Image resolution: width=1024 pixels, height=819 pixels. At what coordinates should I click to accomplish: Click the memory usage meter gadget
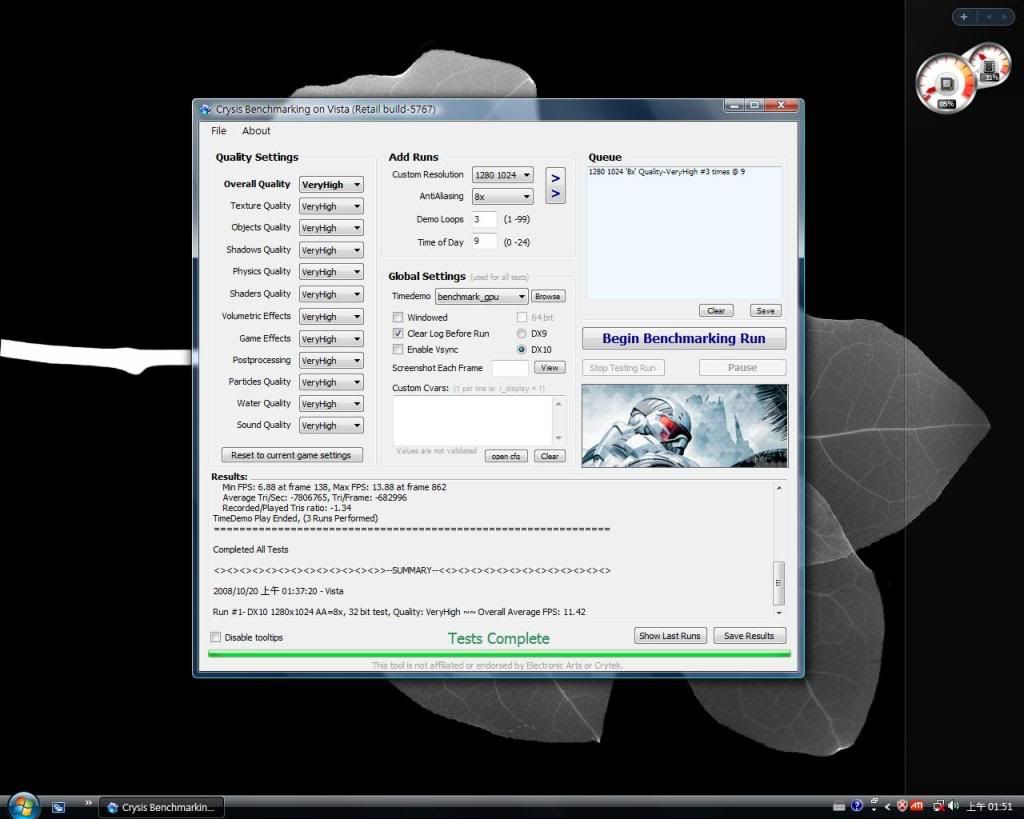[991, 63]
